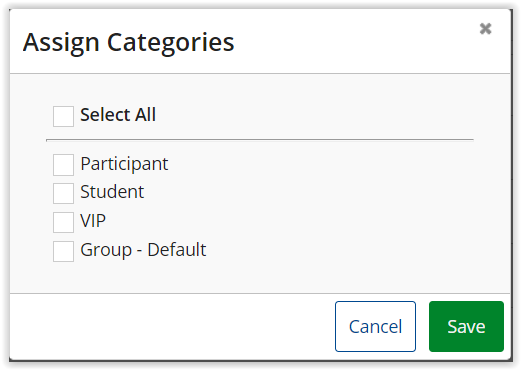Click the word Group in last category
This screenshot has width=521, height=370.
pos(106,250)
